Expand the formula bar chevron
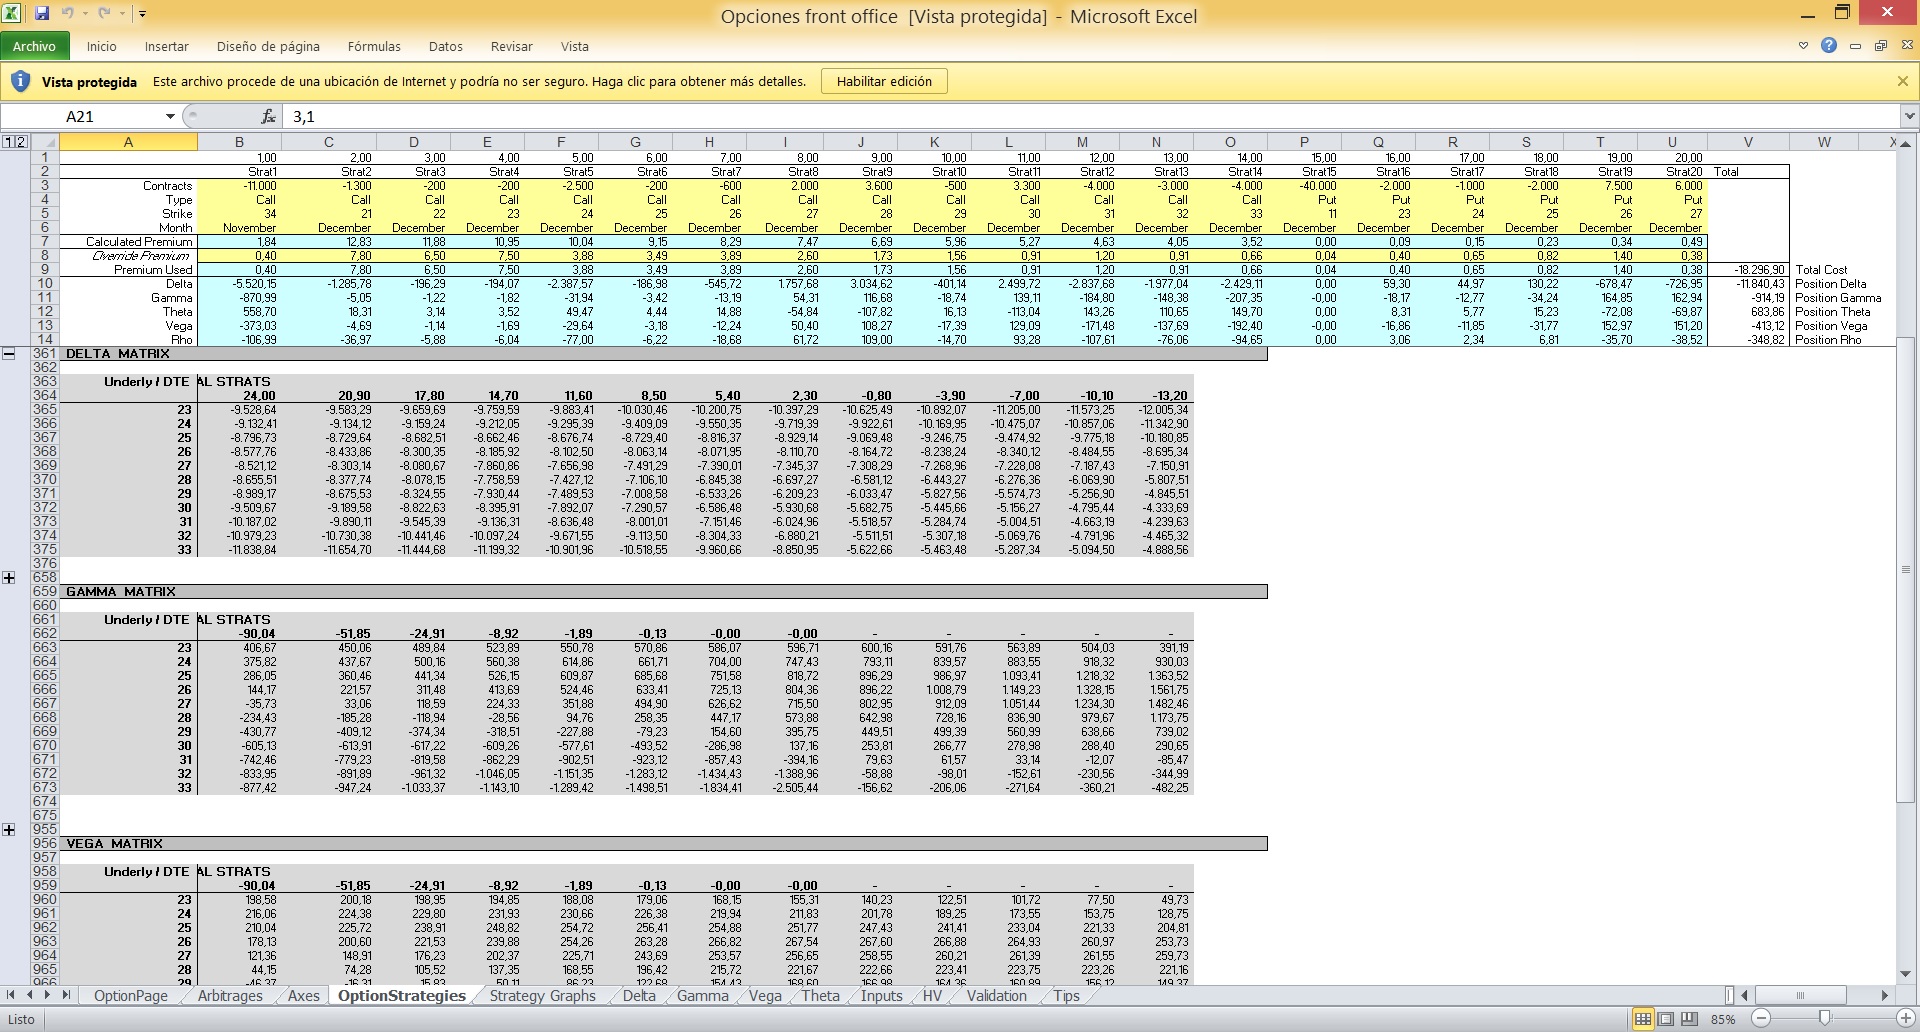The height and width of the screenshot is (1032, 1920). pyautogui.click(x=1909, y=116)
